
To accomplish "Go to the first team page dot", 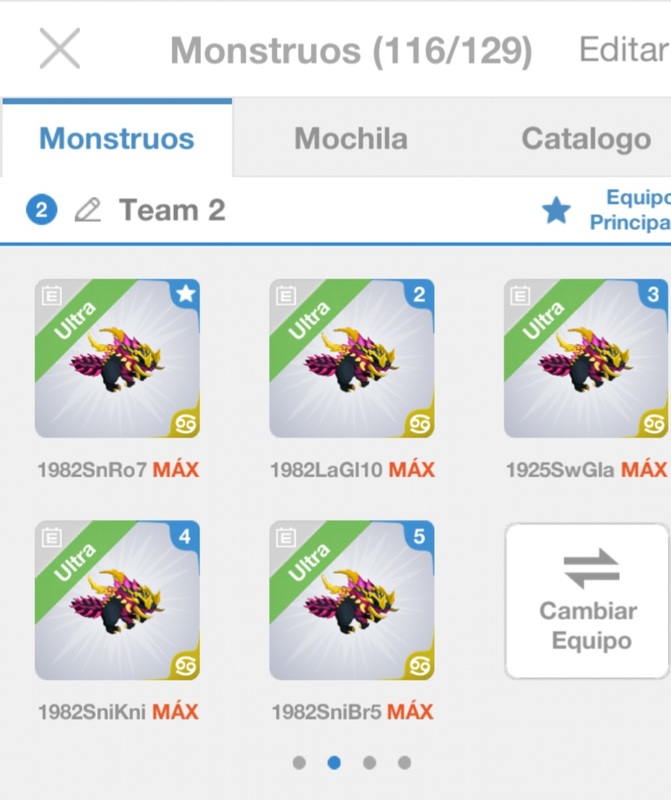I will point(300,763).
